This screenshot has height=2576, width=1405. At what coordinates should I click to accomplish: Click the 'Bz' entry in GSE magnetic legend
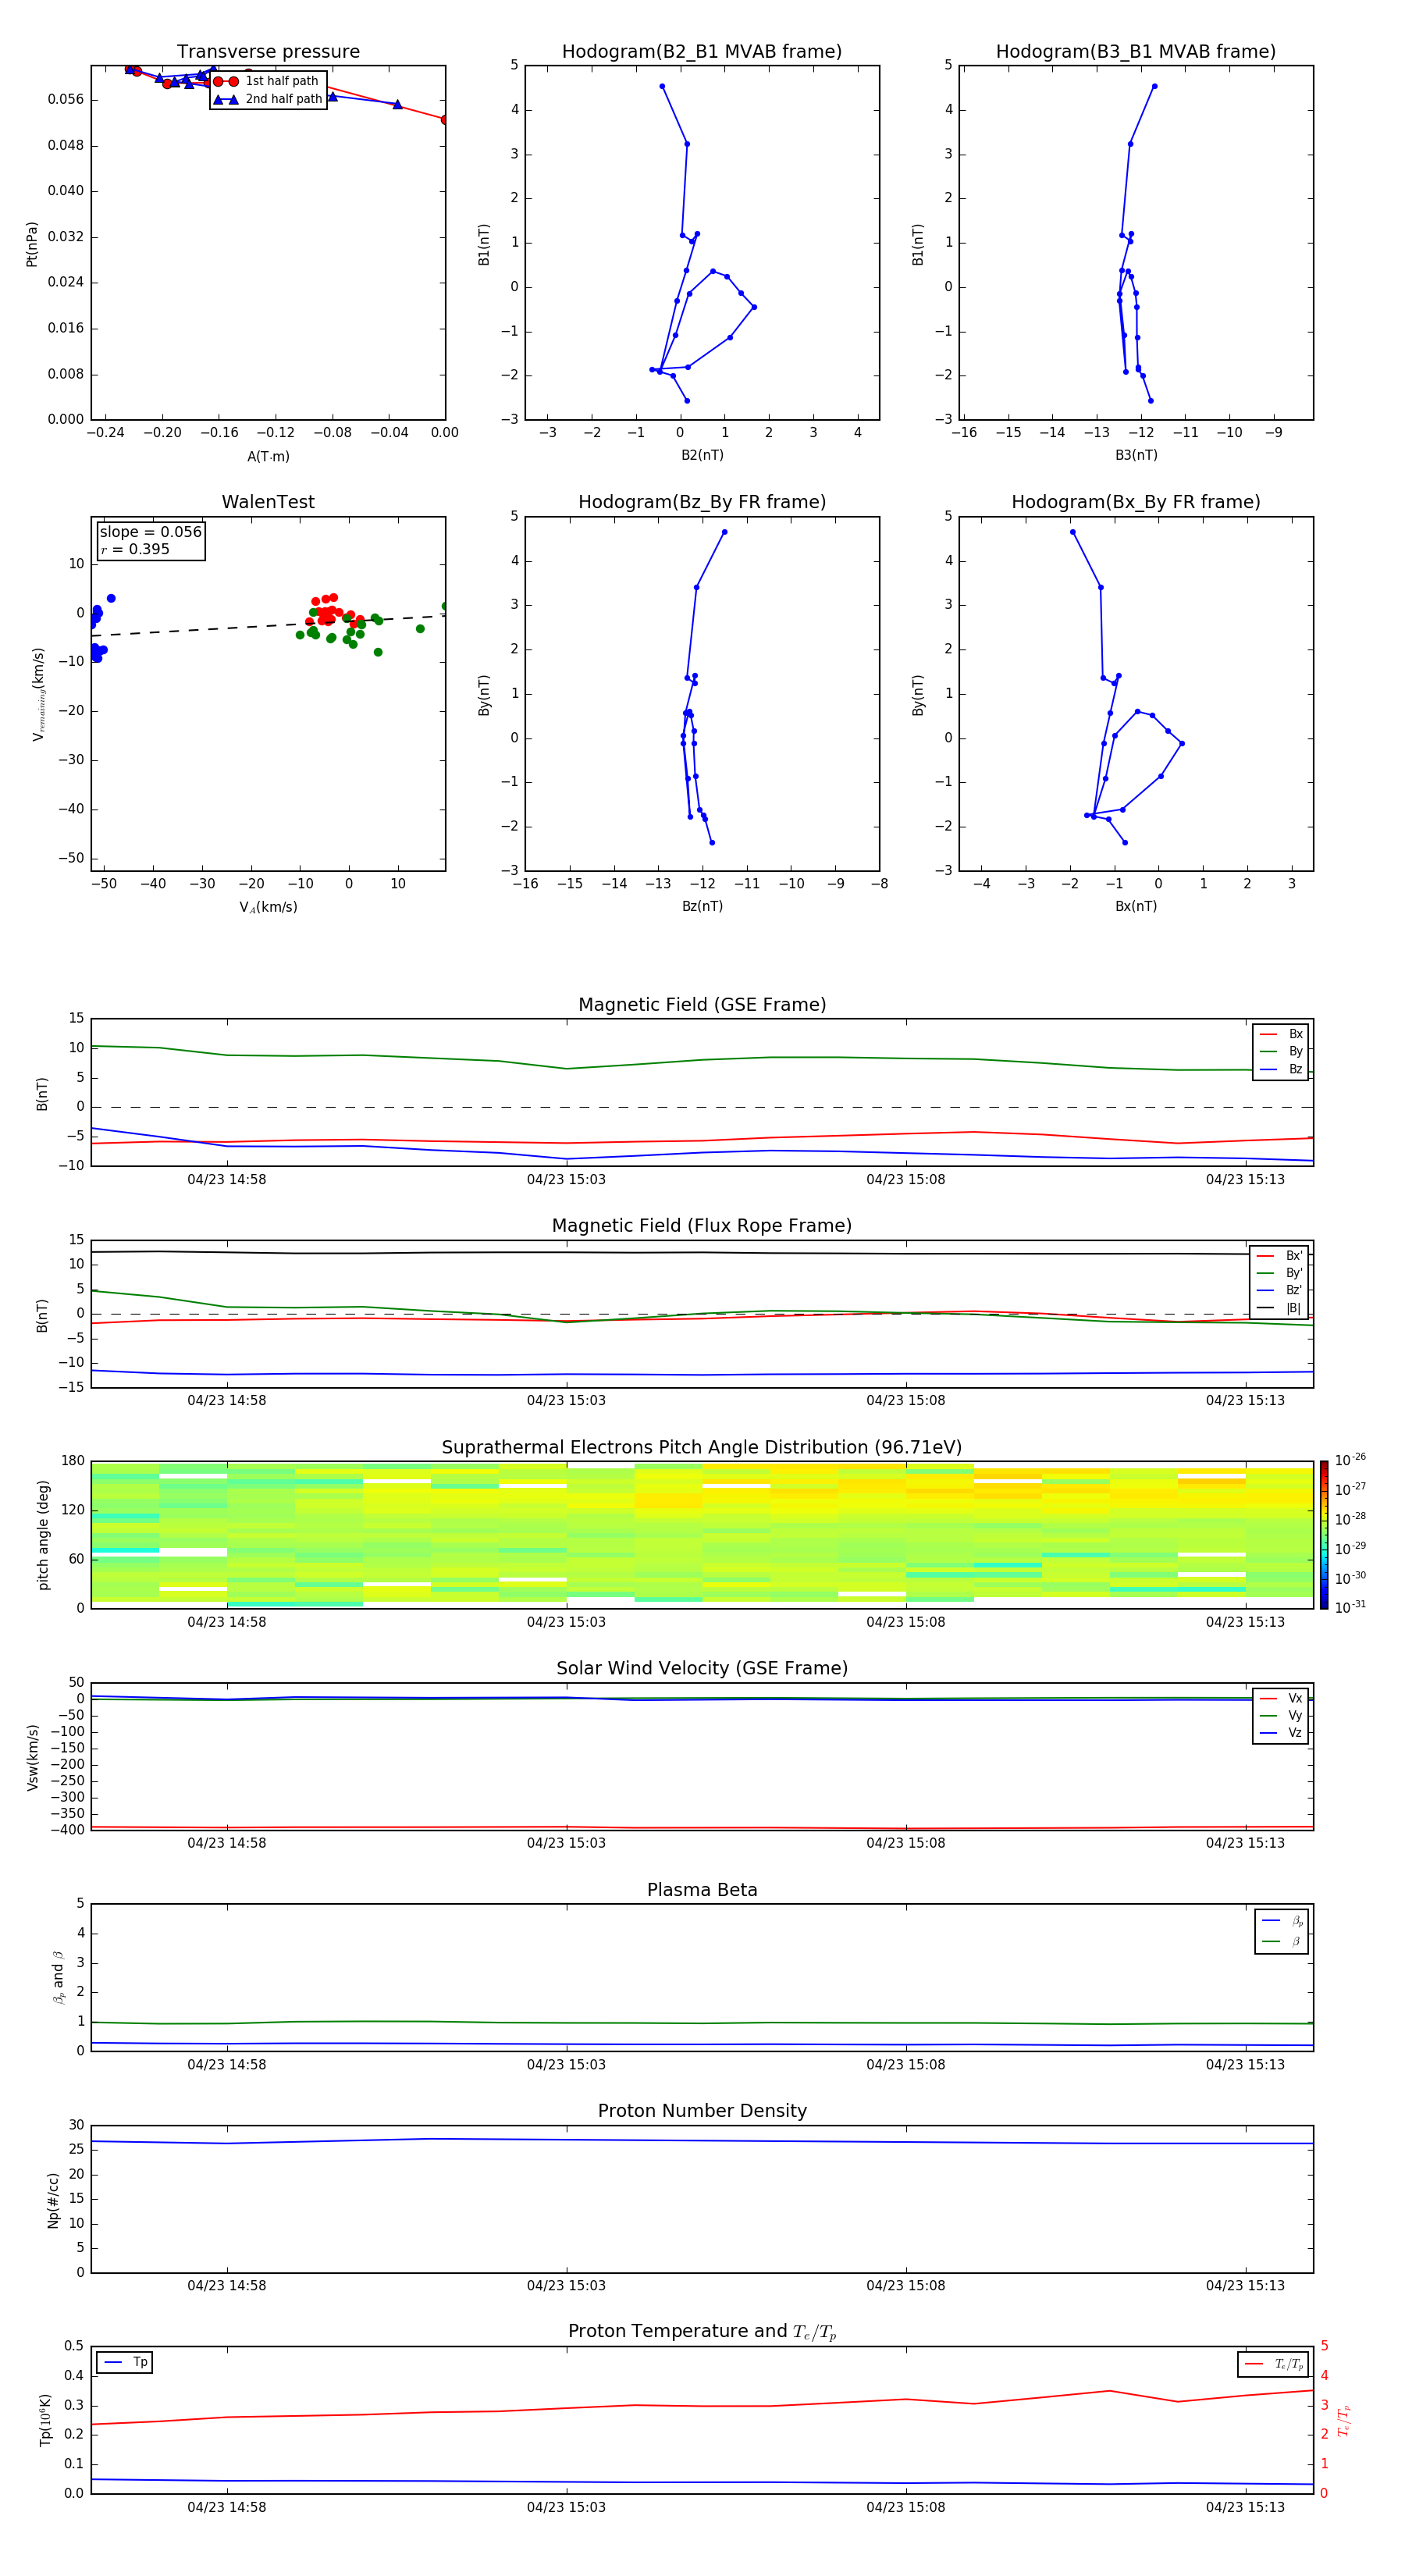click(1281, 1069)
